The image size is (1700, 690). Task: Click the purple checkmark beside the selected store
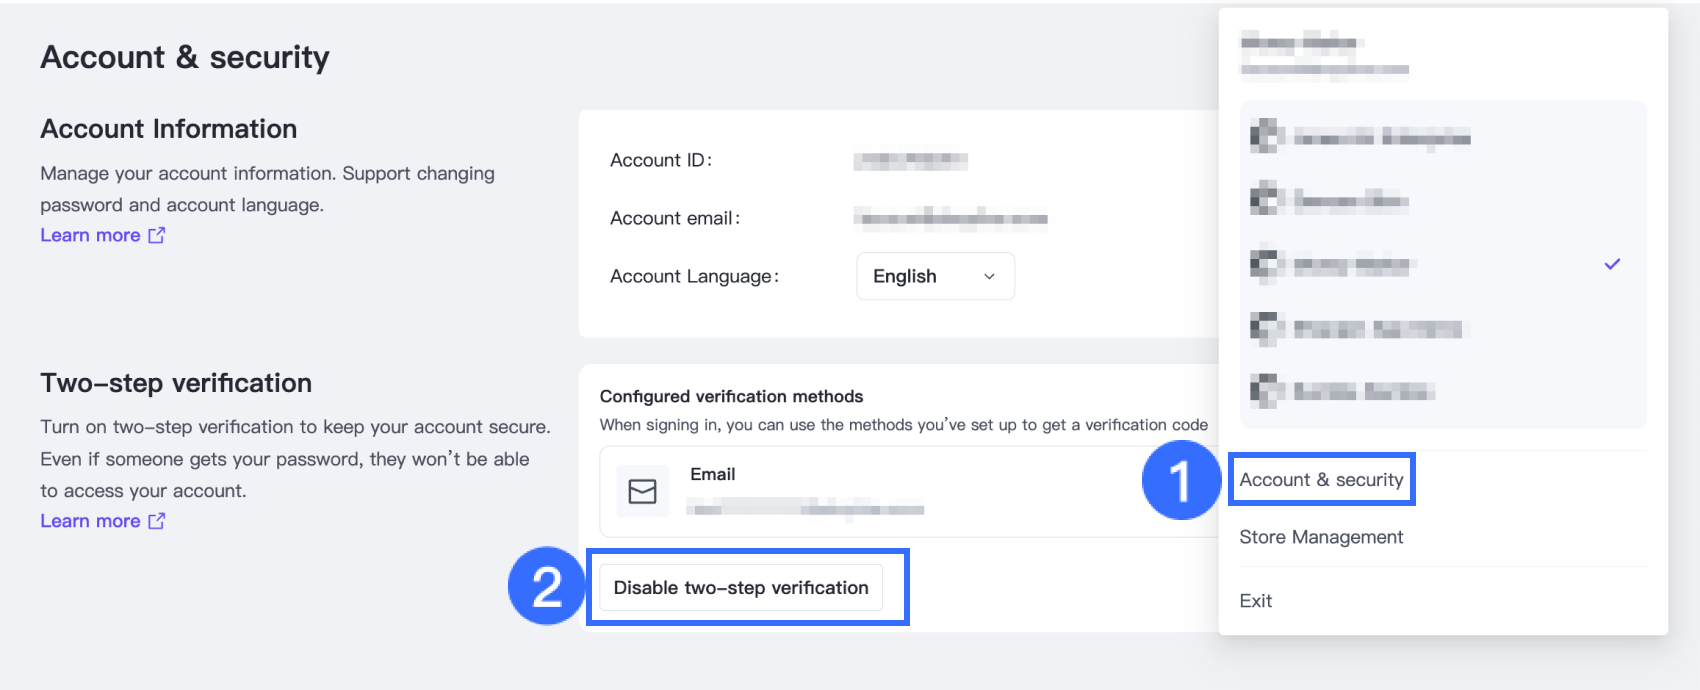pyautogui.click(x=1612, y=264)
